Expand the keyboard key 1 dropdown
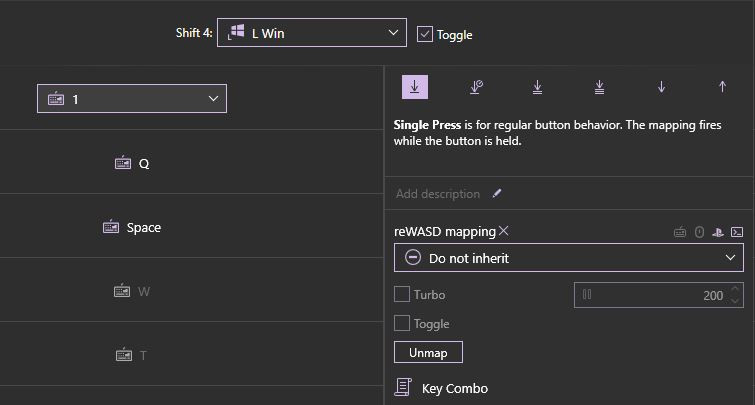The image size is (755, 405). click(132, 99)
